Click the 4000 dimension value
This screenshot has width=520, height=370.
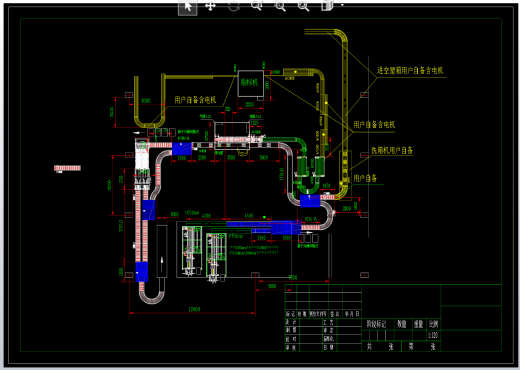(206, 216)
